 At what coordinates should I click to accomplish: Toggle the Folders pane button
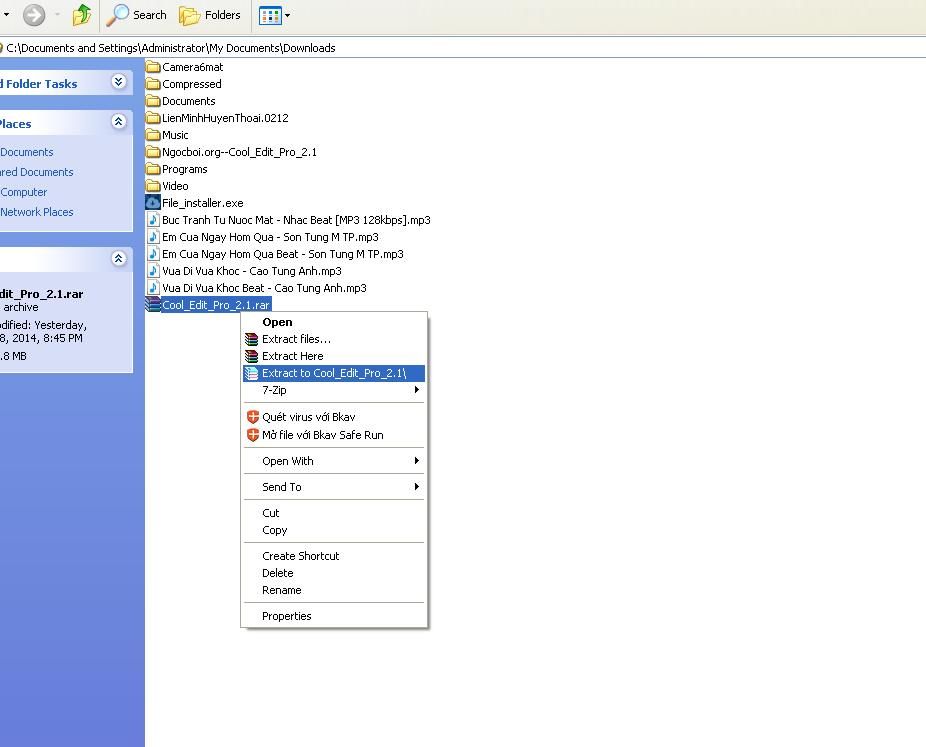(x=210, y=15)
